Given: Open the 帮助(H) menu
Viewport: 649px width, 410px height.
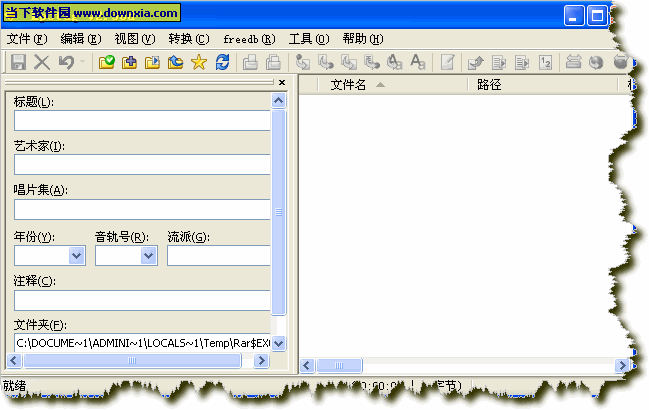Looking at the screenshot, I should (x=363, y=39).
